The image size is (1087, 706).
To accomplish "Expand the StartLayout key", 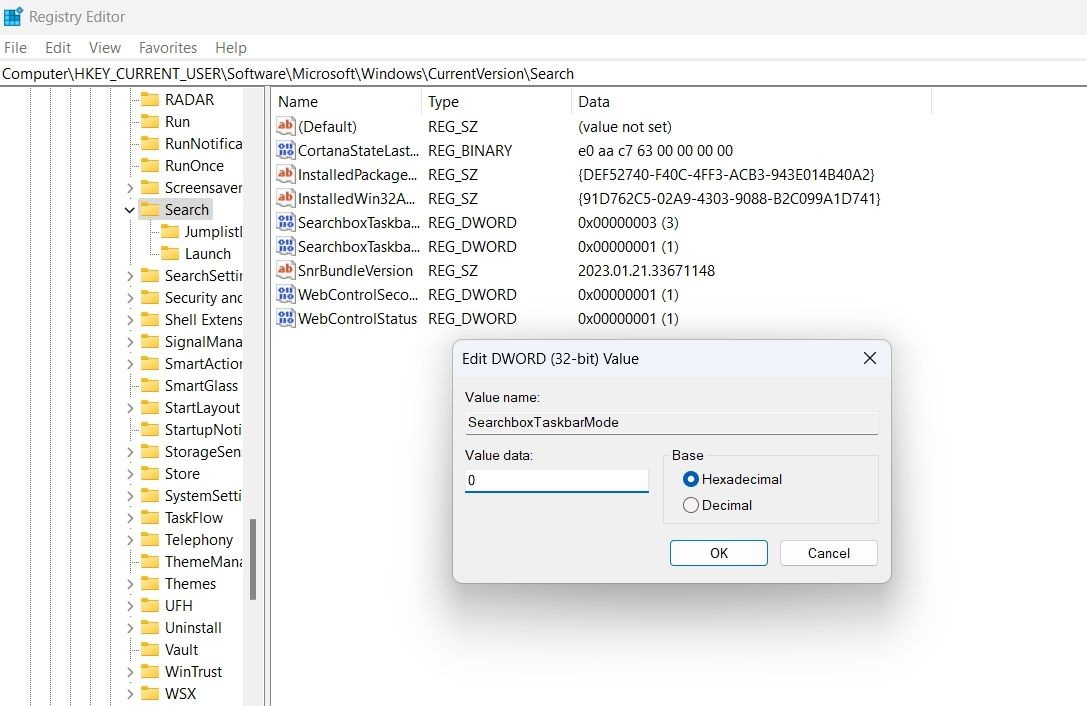I will click(x=130, y=408).
